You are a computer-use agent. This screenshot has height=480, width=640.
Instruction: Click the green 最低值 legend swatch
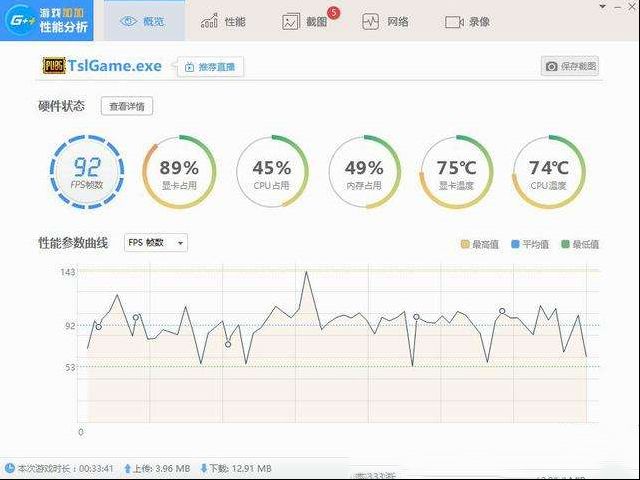pyautogui.click(x=565, y=244)
